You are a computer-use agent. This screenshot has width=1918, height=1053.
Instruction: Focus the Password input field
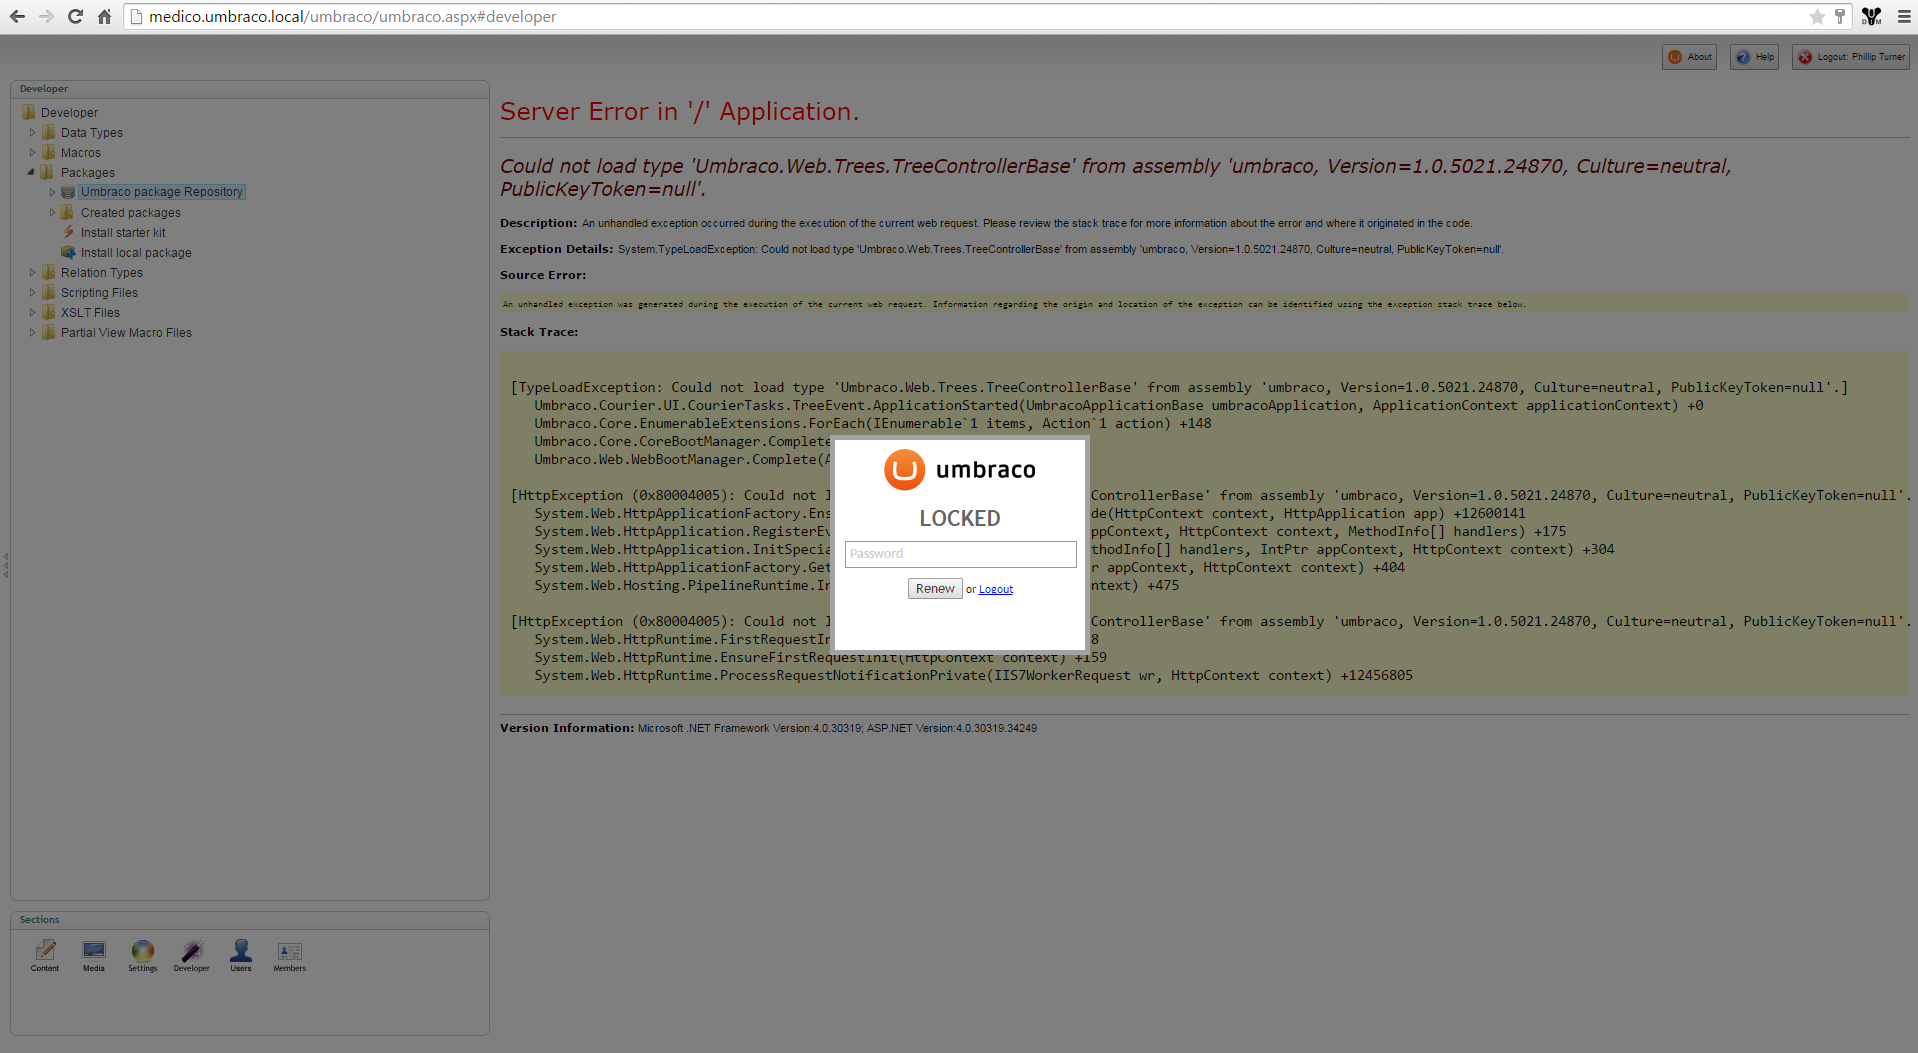(961, 554)
